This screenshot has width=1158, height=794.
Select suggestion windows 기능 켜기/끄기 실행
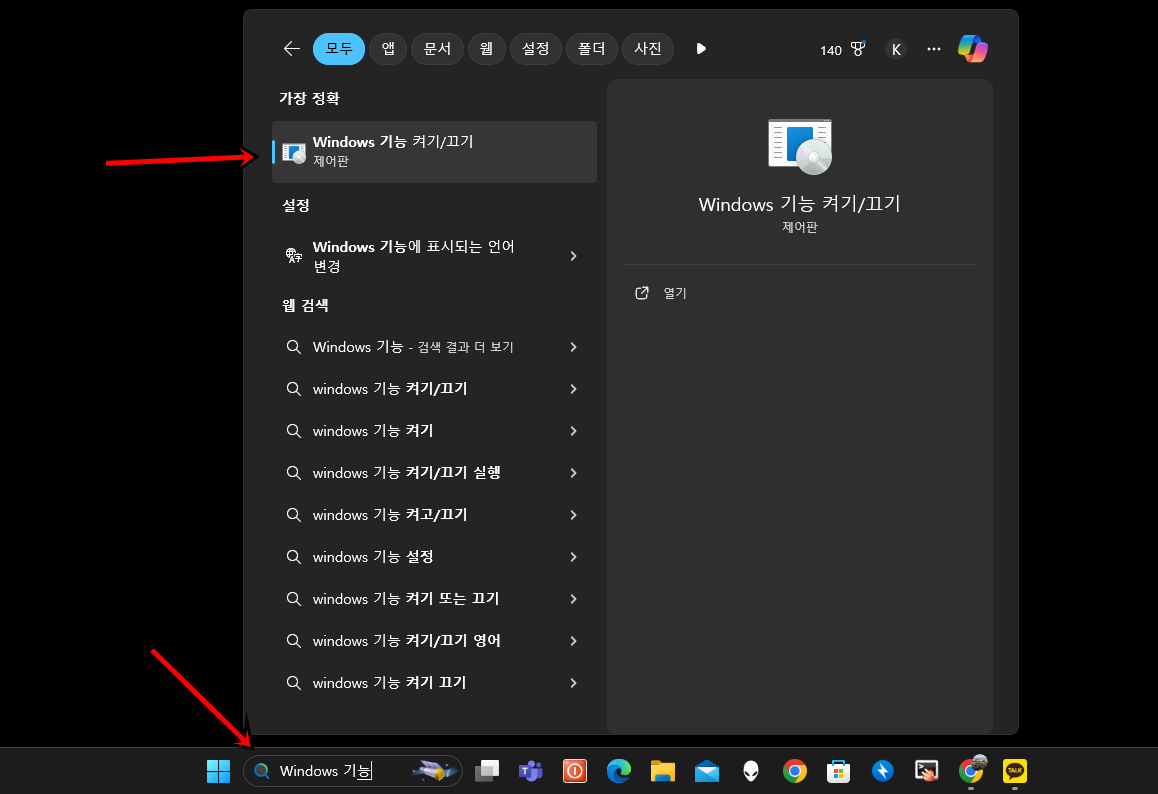point(434,473)
